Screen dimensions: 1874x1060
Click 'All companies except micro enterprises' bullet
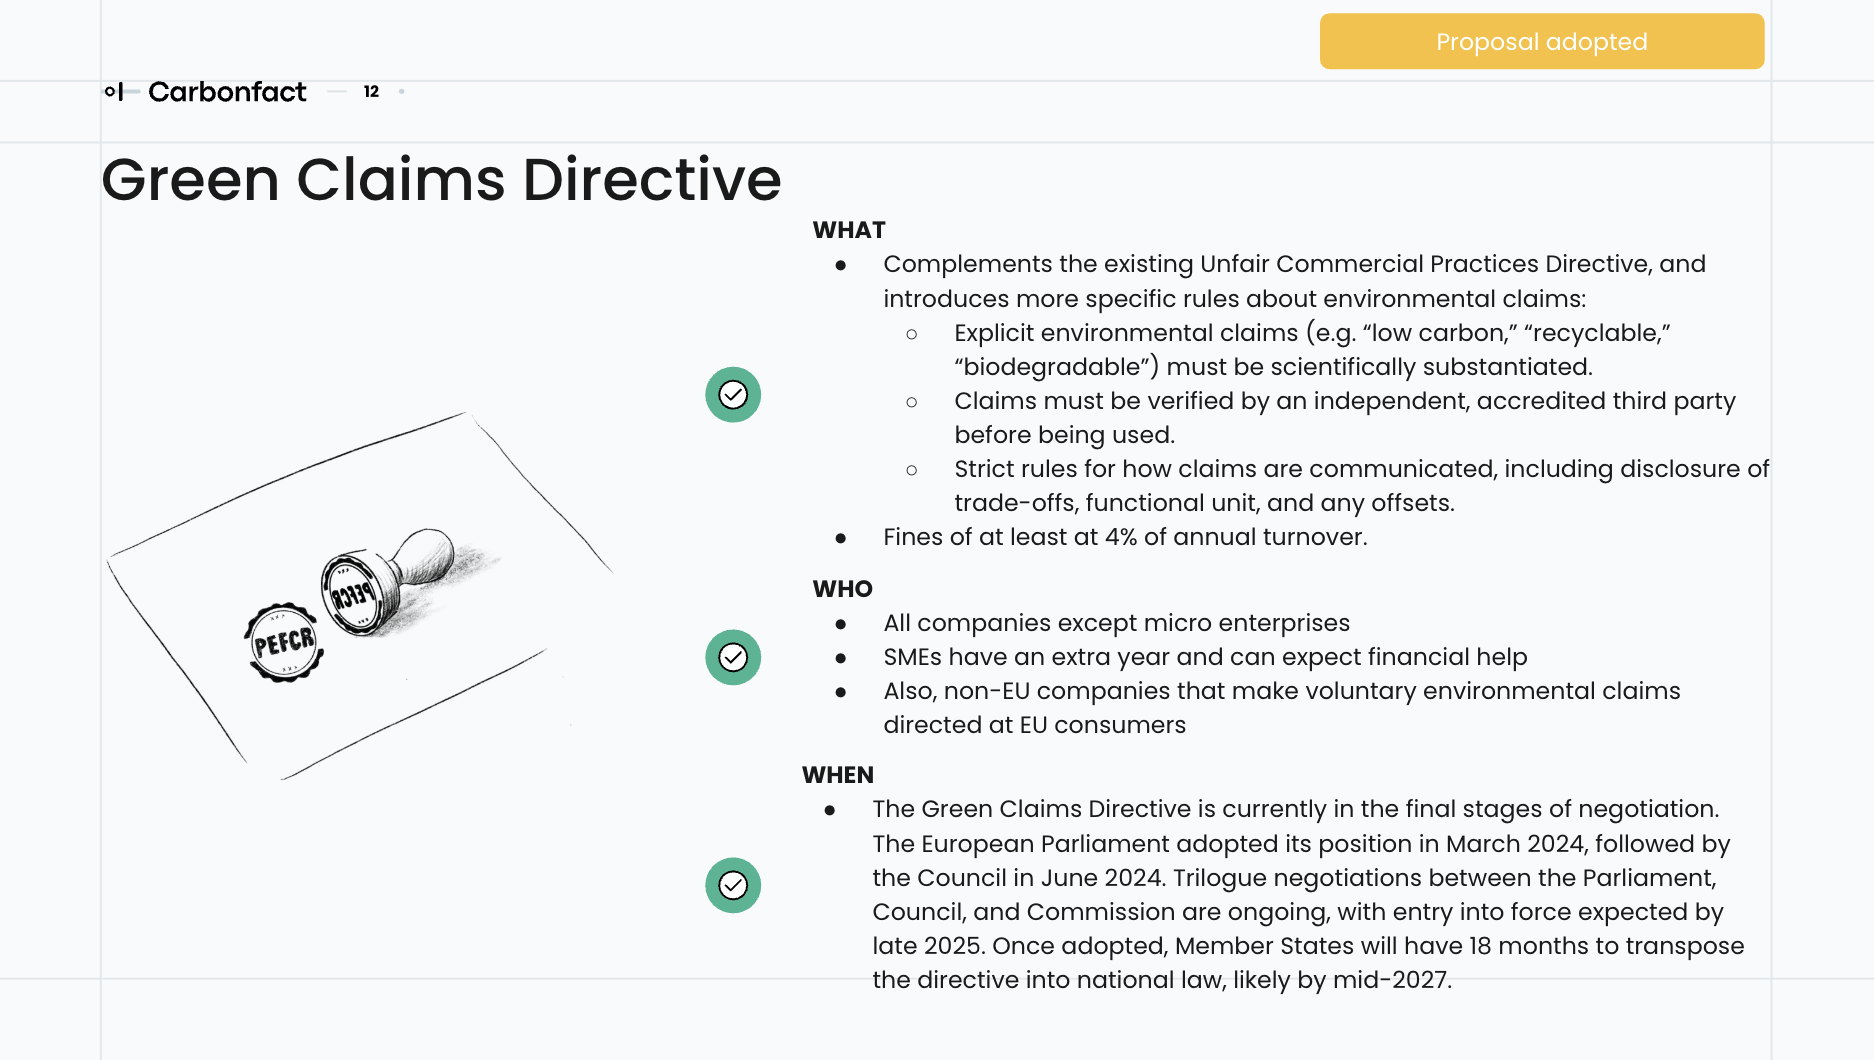(1116, 623)
